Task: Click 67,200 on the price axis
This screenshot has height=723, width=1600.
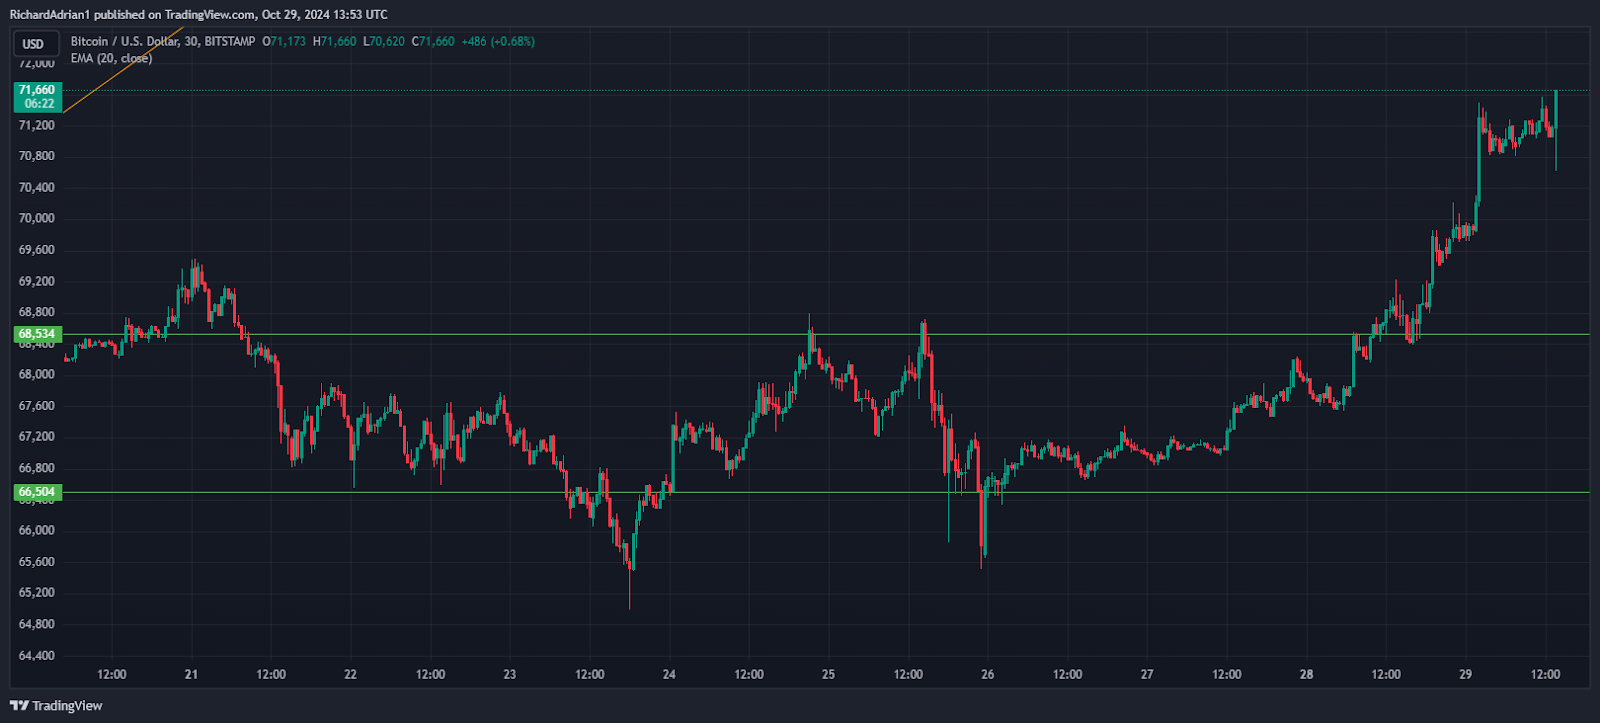Action: [37, 437]
